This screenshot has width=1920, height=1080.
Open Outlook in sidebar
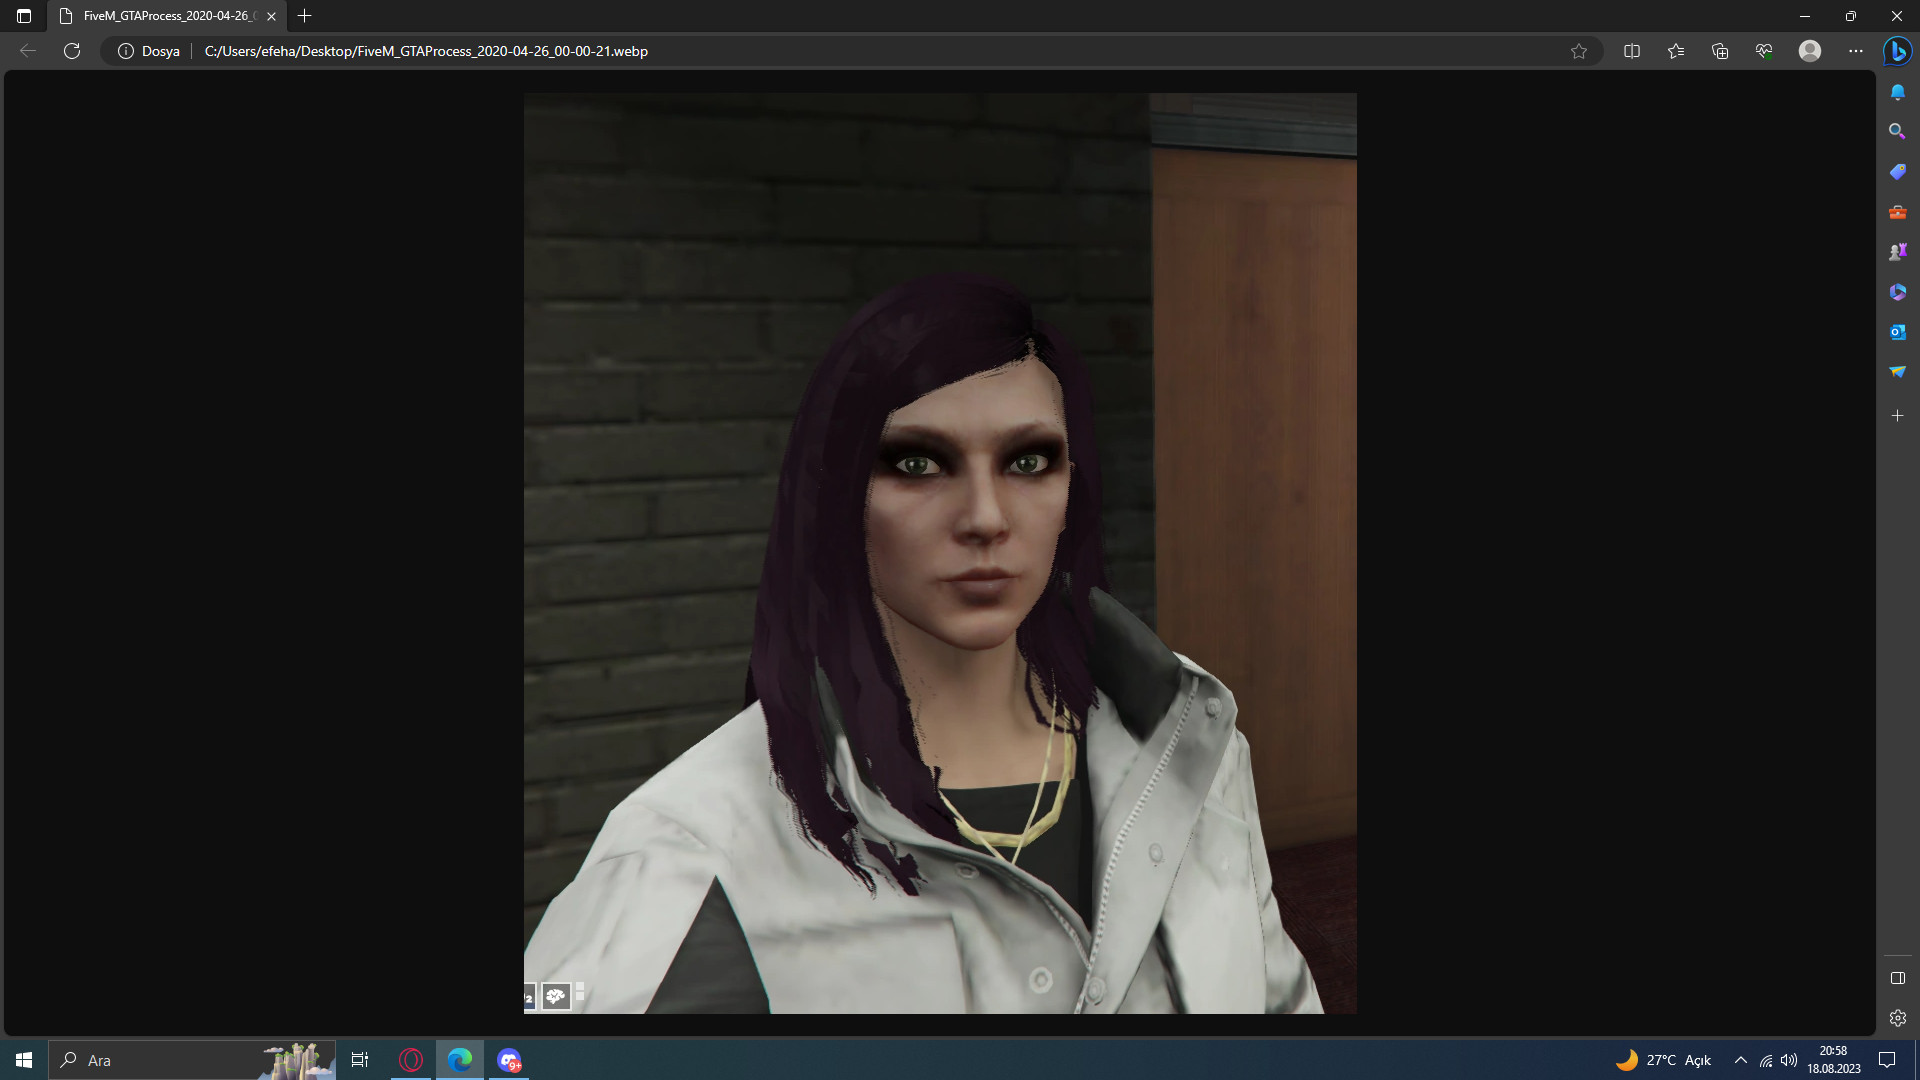1897,332
